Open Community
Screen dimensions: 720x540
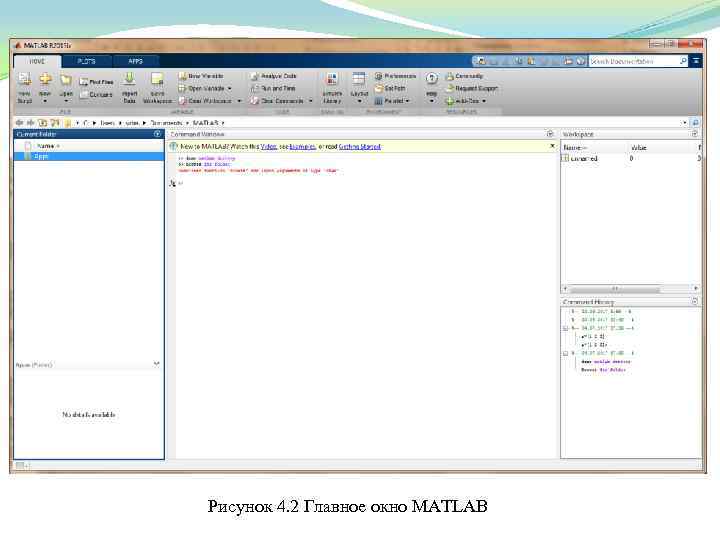coord(464,76)
